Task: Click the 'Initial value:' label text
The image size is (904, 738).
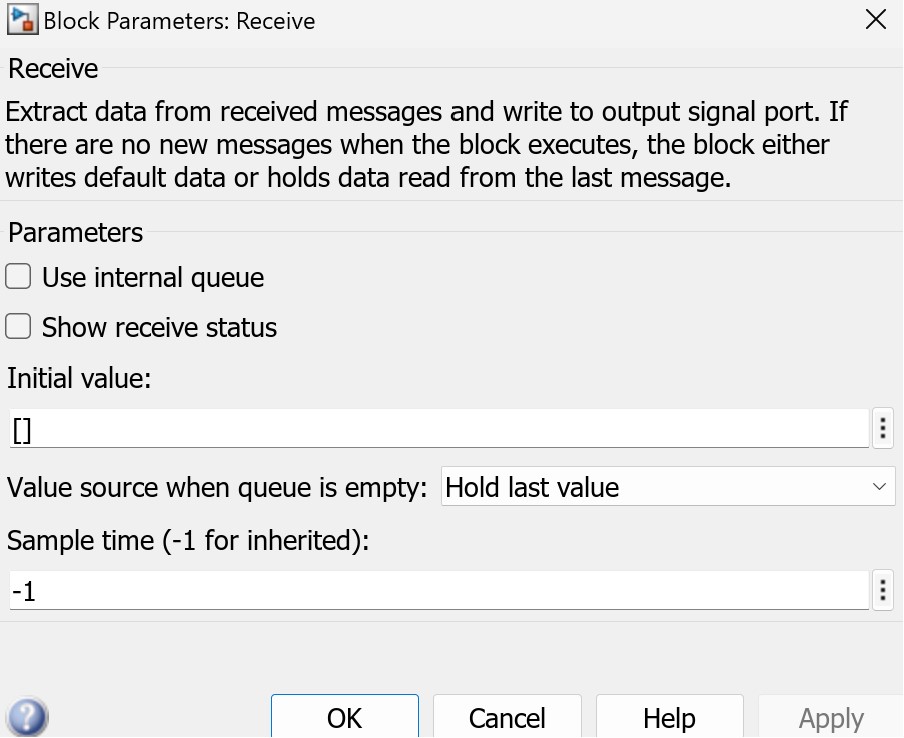Action: click(79, 378)
